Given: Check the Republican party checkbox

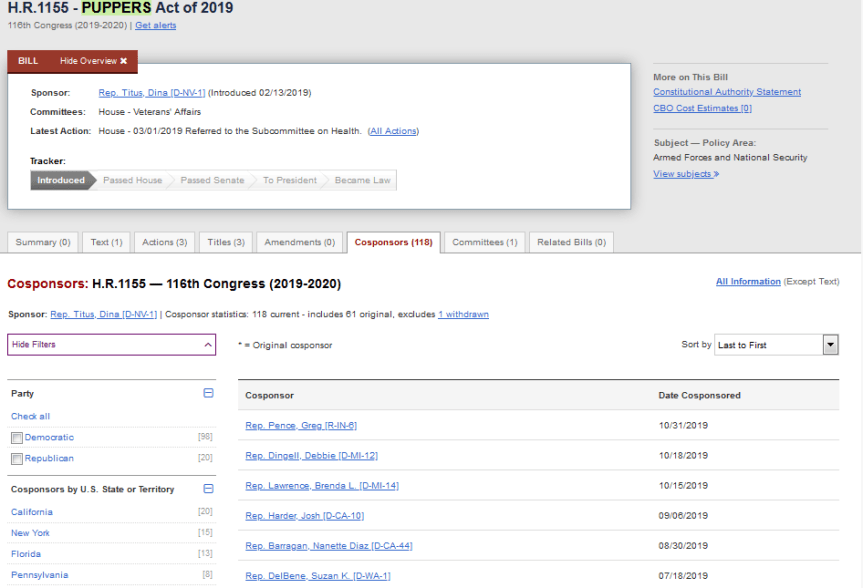Looking at the screenshot, I should coord(17,459).
